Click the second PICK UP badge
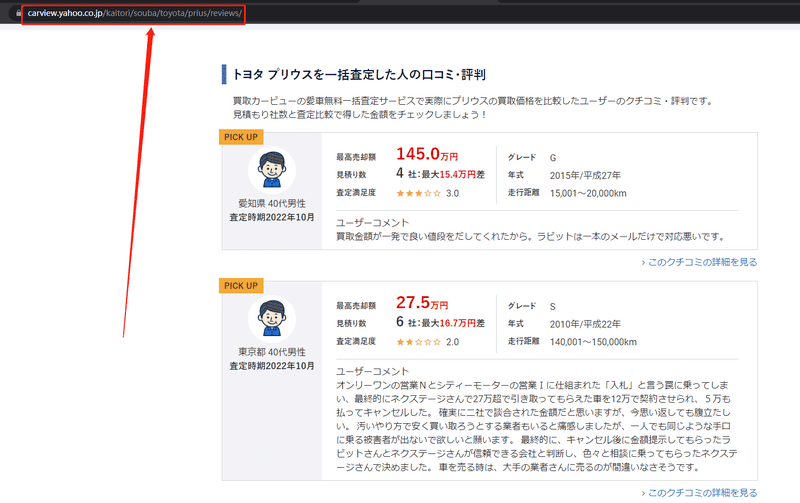 (241, 286)
